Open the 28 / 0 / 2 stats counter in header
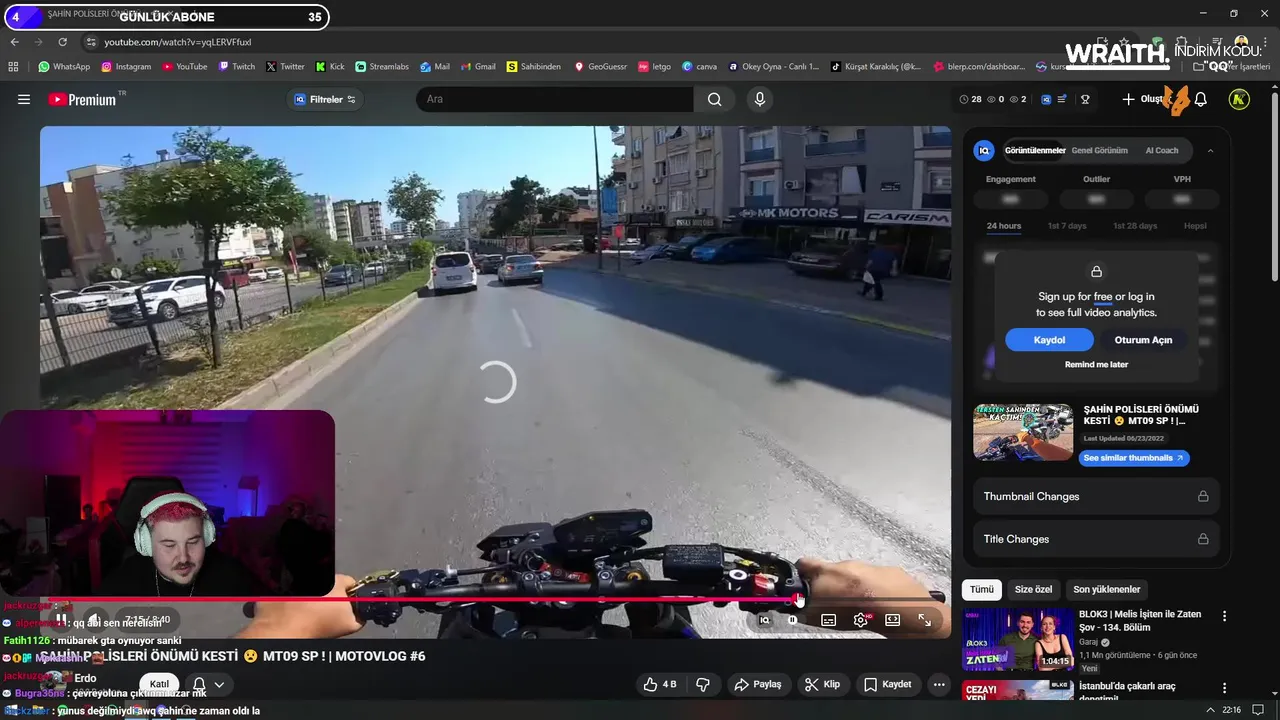Viewport: 1280px width, 720px height. [993, 99]
